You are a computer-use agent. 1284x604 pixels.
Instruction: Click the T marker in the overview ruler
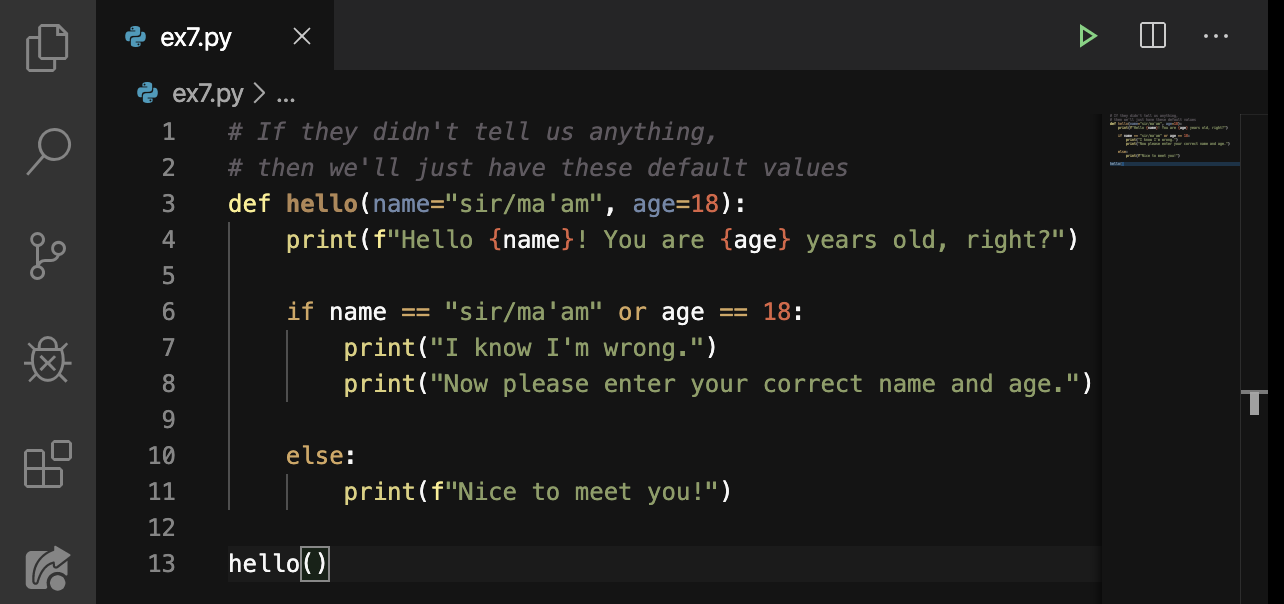[x=1254, y=402]
